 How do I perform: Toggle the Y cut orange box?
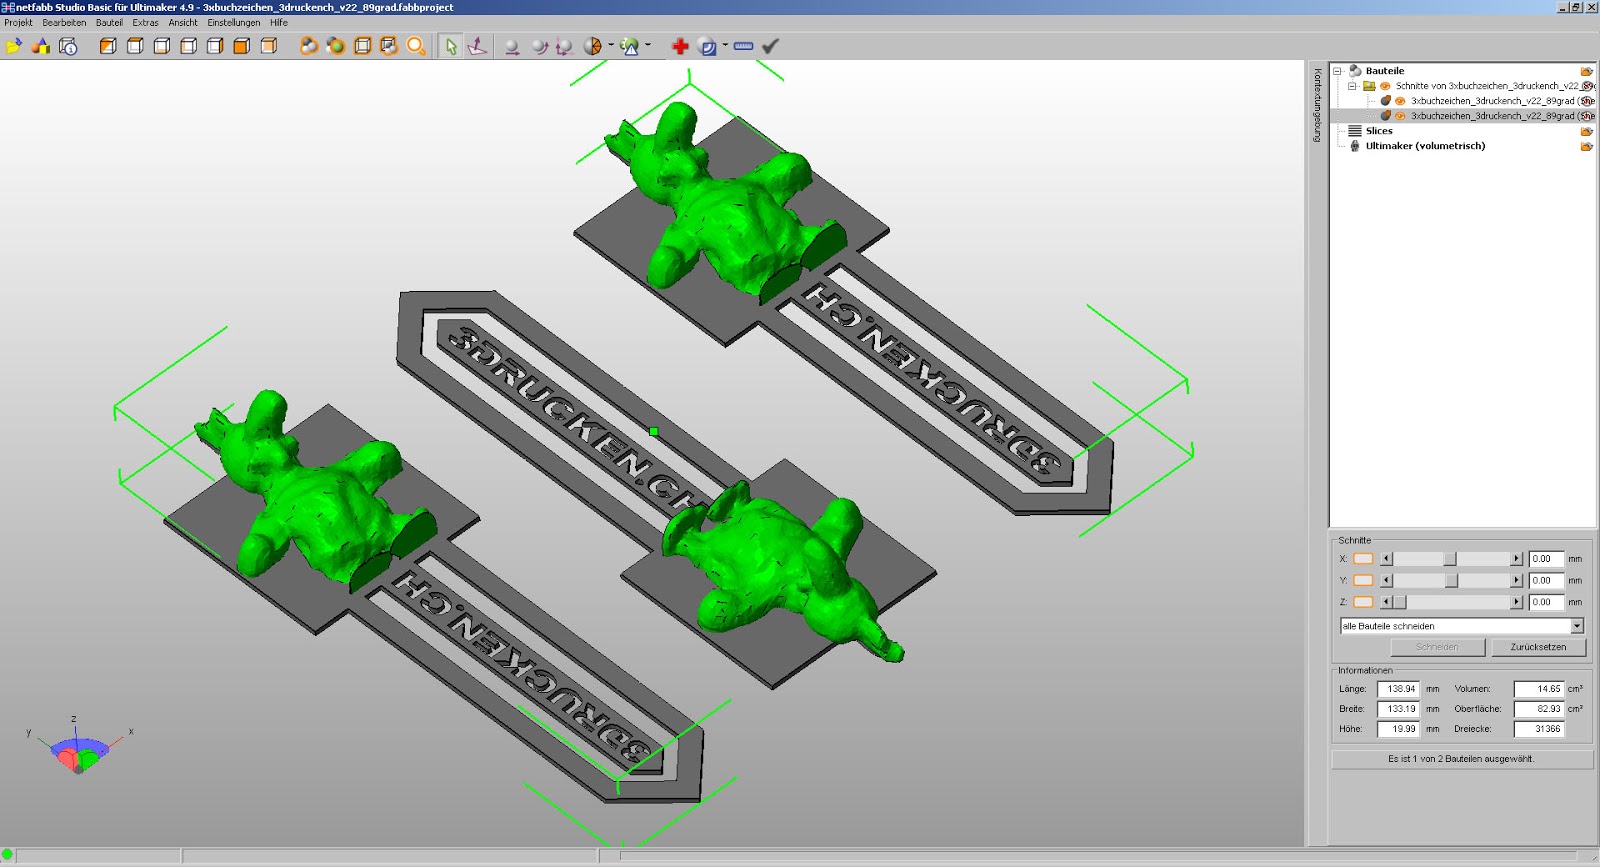coord(1363,580)
